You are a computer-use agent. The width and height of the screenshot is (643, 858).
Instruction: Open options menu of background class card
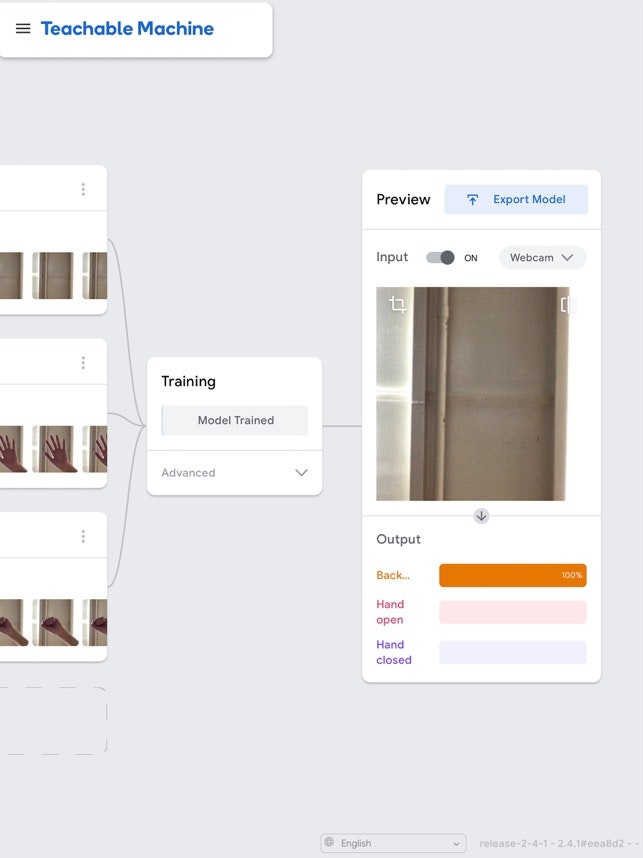pos(83,189)
